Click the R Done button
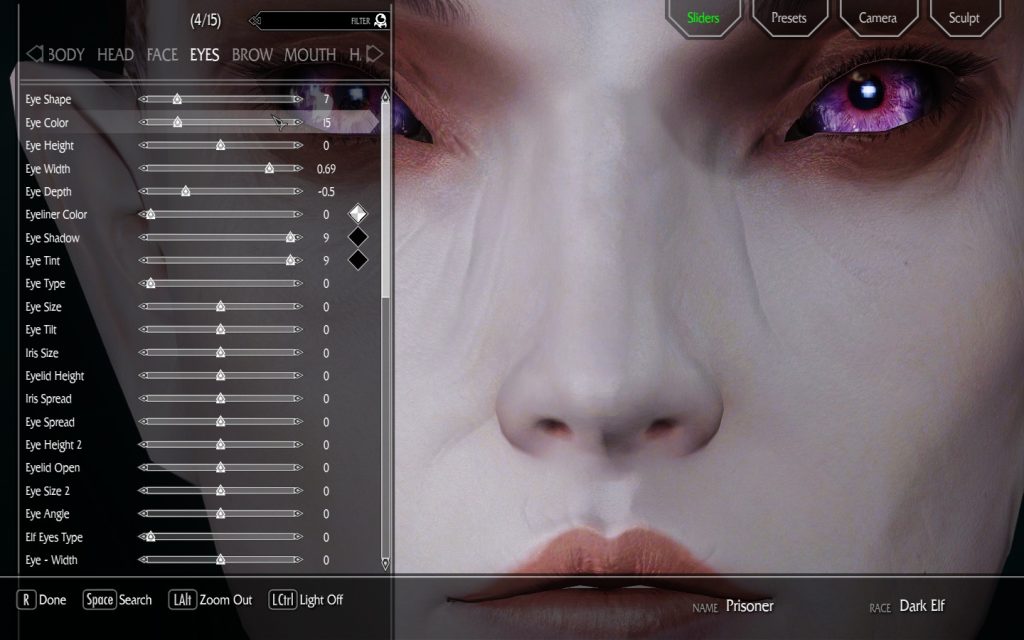1024x640 pixels. click(42, 600)
